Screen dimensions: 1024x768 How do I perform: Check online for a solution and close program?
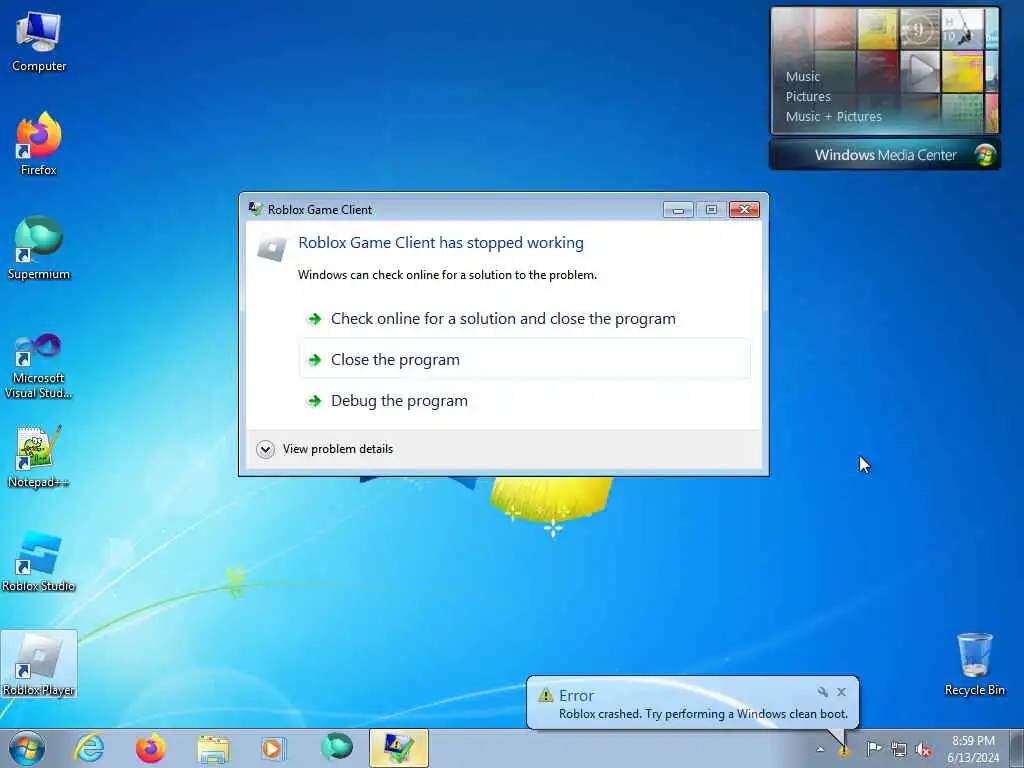(524, 319)
